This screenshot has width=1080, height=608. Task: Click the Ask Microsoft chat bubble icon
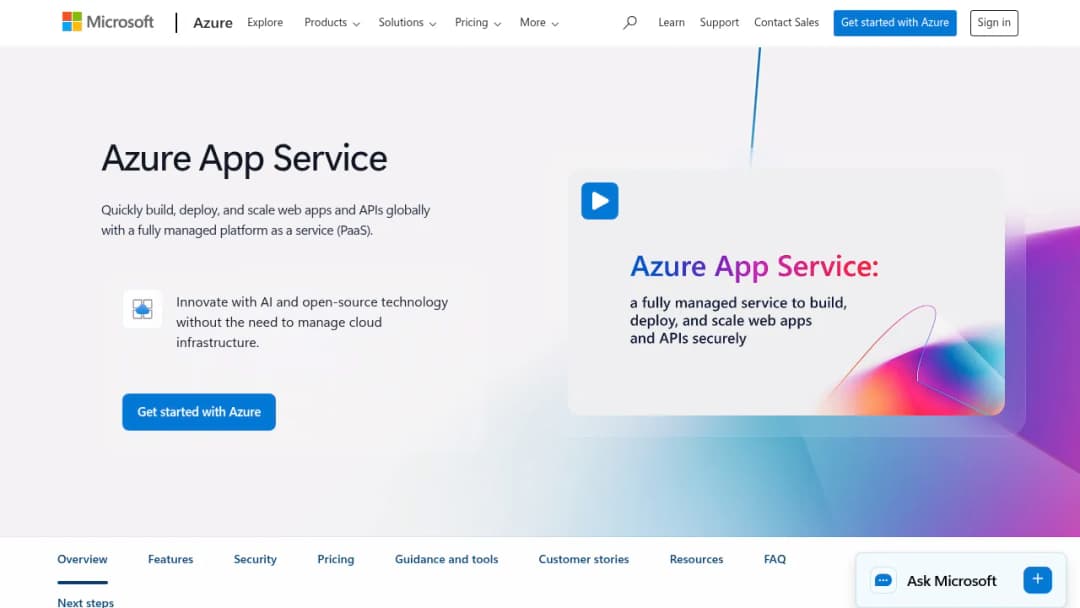(x=883, y=580)
